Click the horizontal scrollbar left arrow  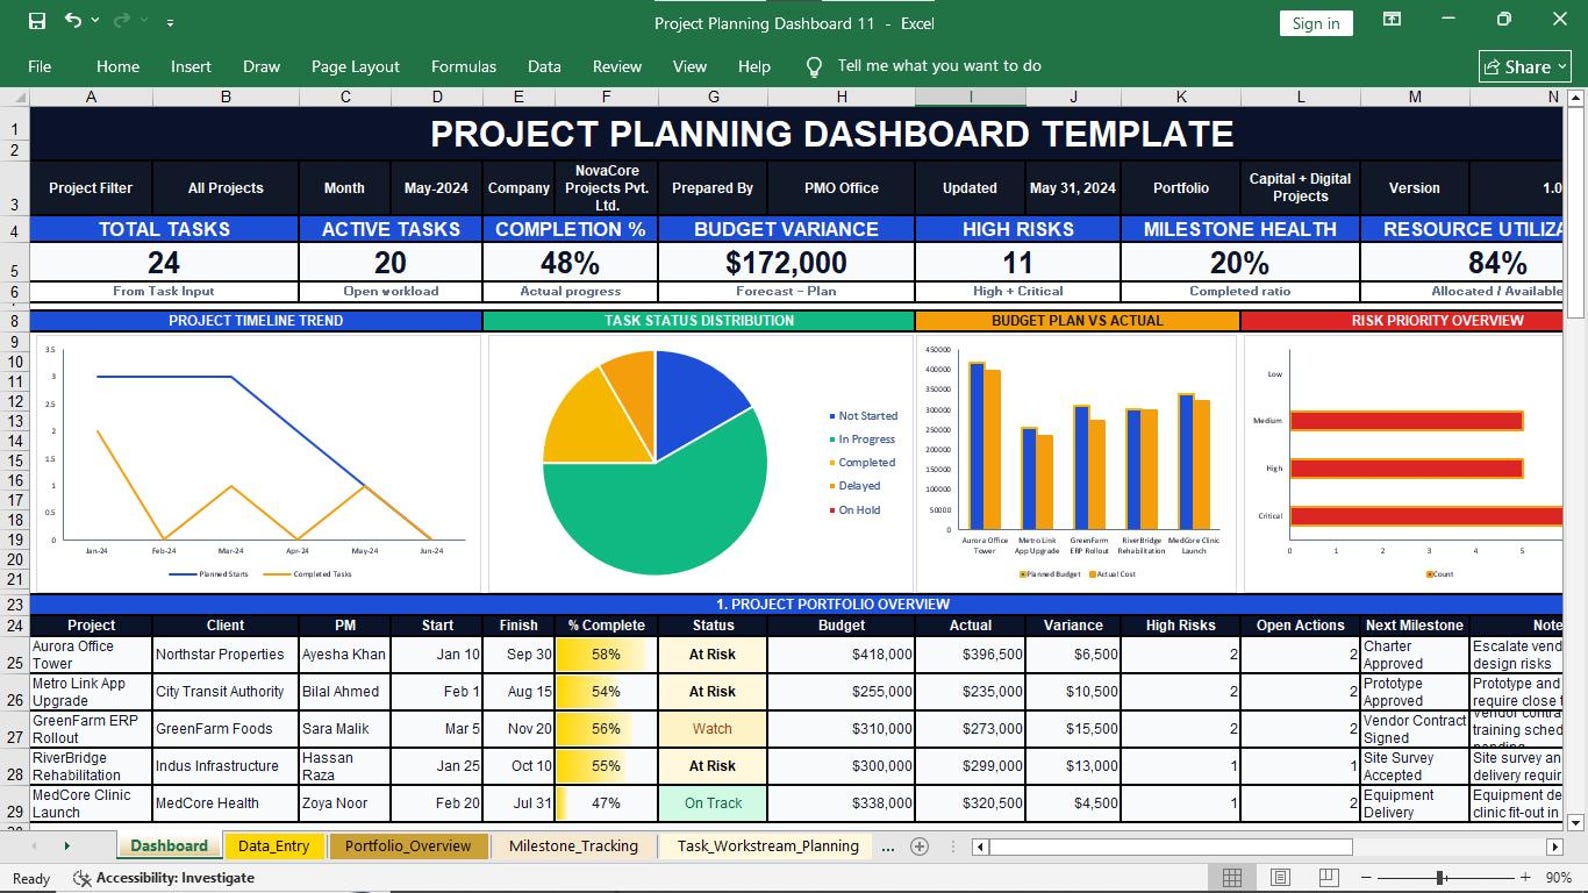coord(980,847)
